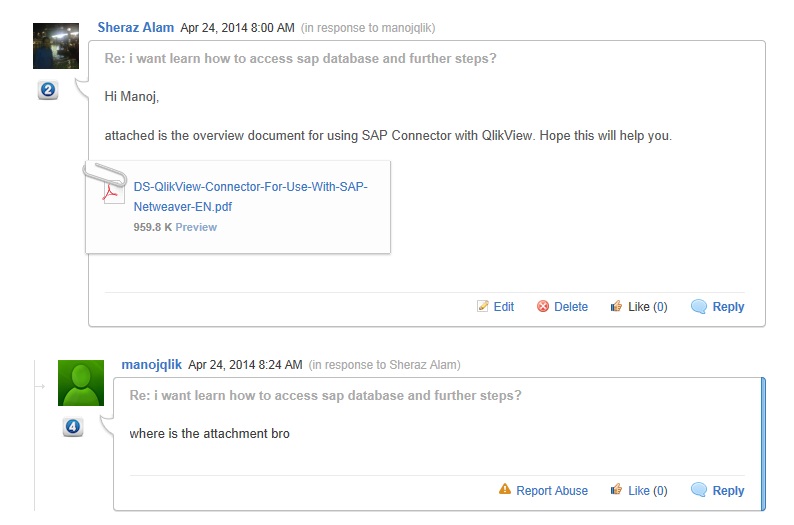Click the red Delete icon
Screen dimensions: 794x525
(x=543, y=307)
